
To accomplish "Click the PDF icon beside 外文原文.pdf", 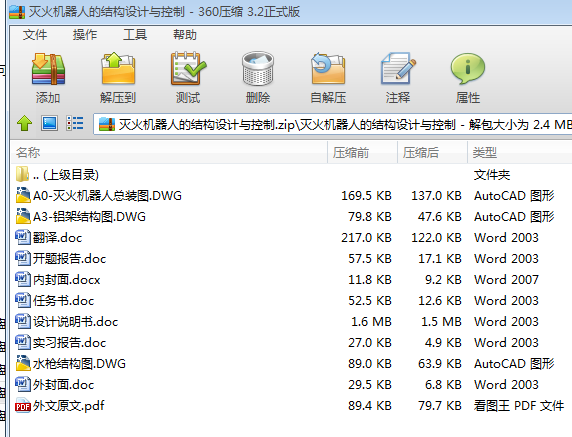I will coord(23,405).
